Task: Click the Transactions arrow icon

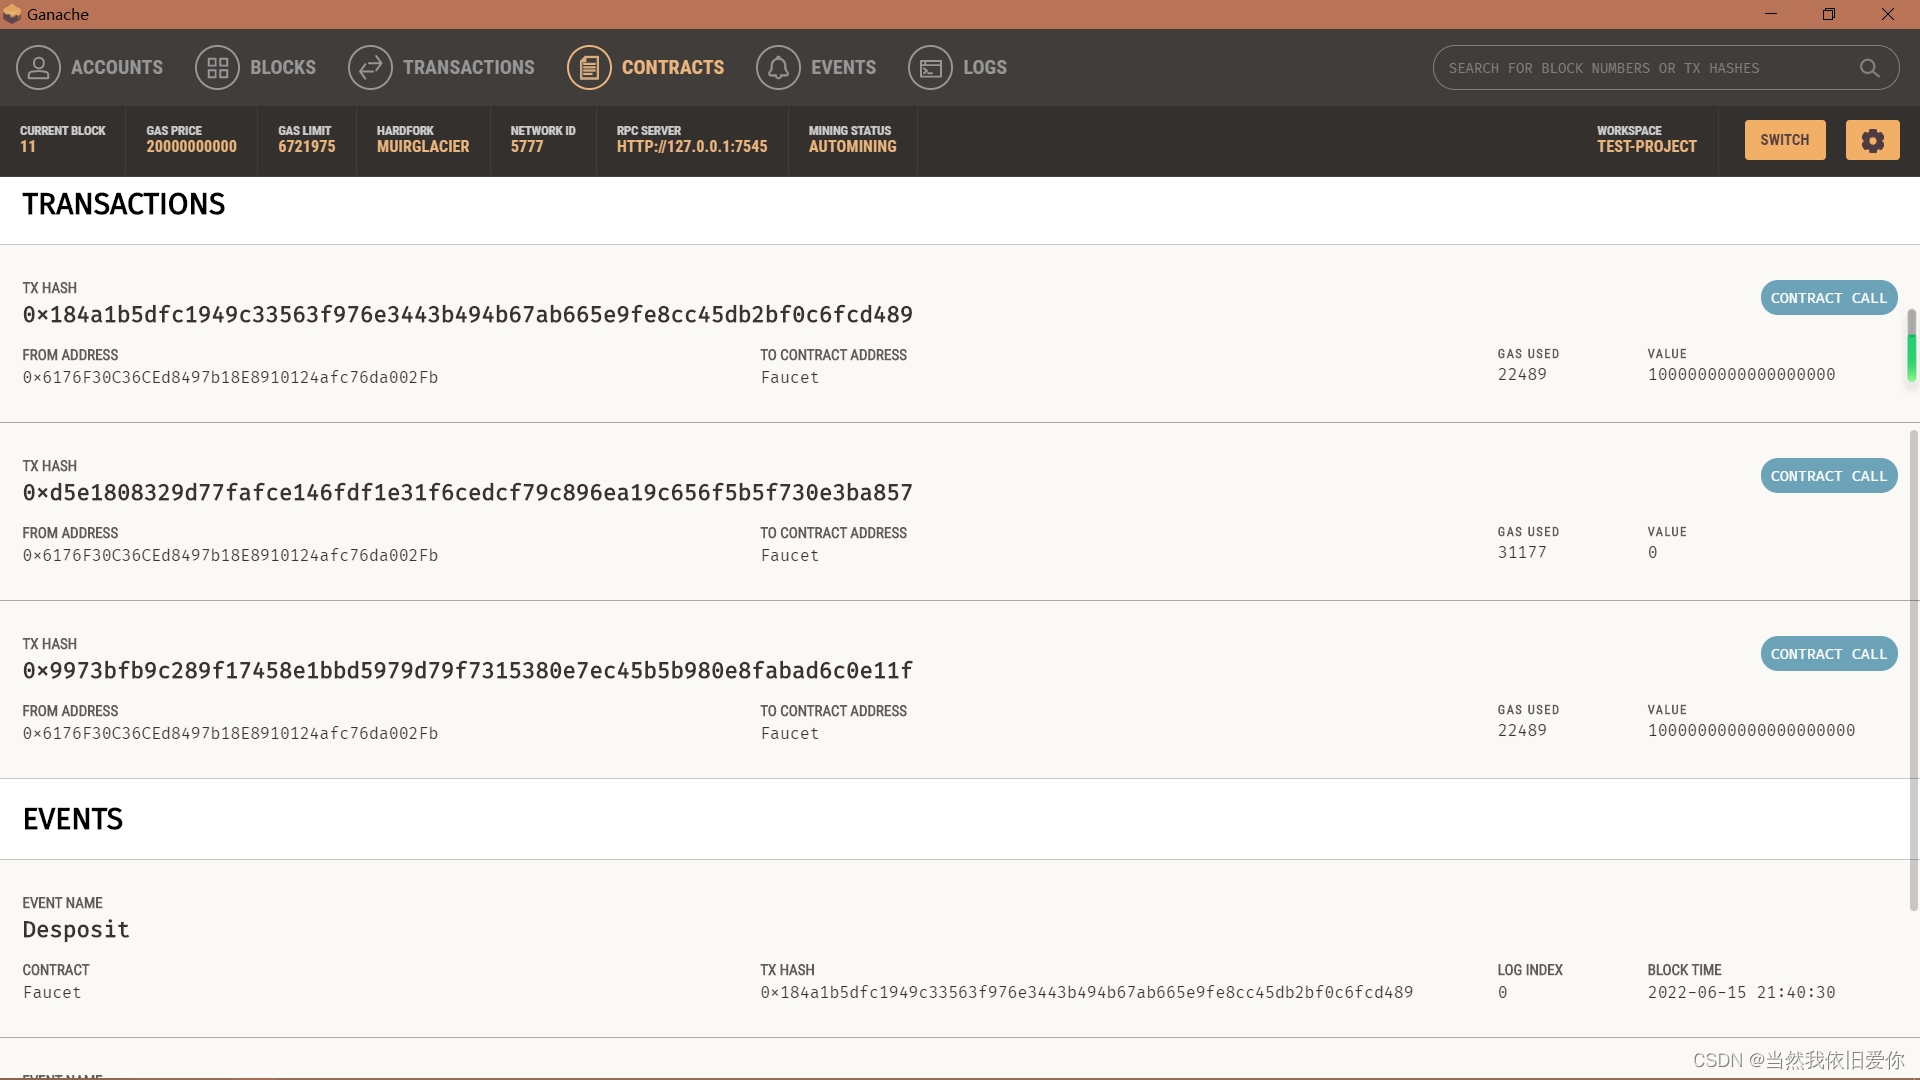Action: point(370,68)
